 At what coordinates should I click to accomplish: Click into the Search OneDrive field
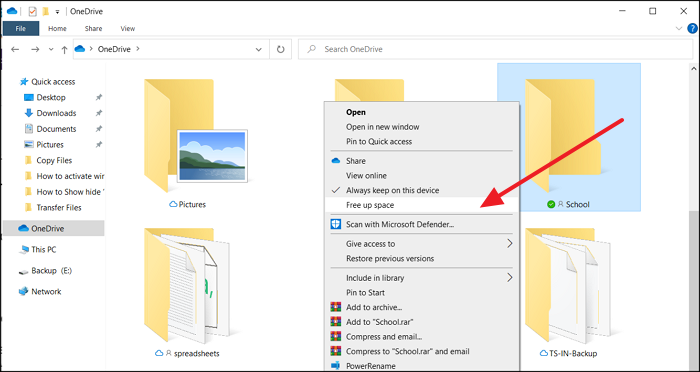pyautogui.click(x=495, y=49)
